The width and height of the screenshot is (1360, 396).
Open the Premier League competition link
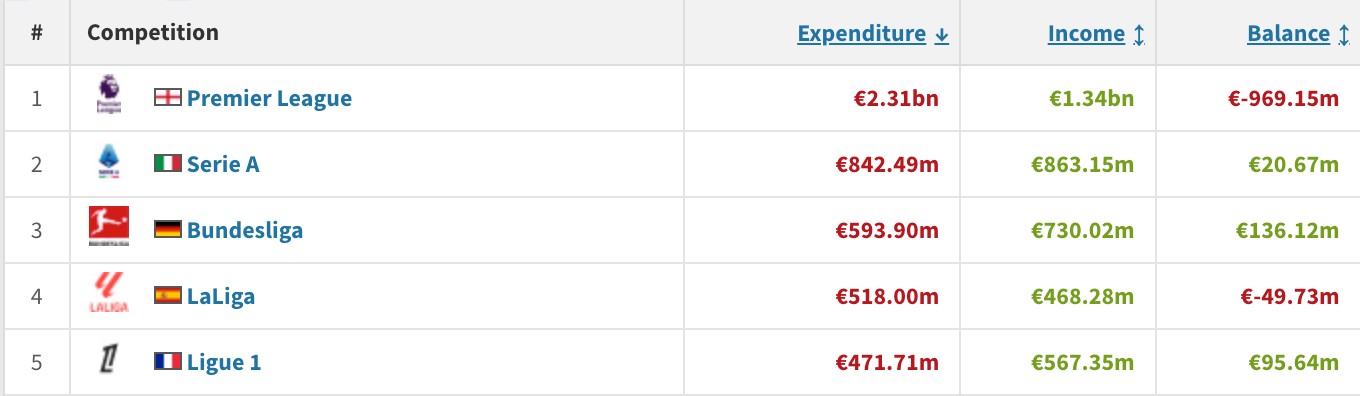tap(269, 98)
